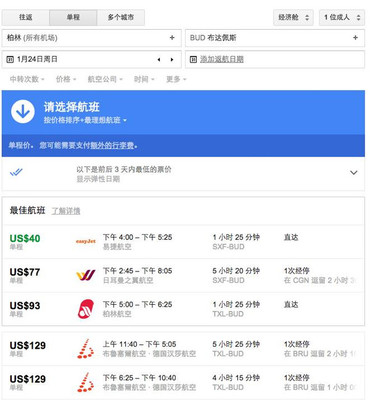370x400 pixels.
Task: Open 额外的行李费 baggage fee link
Action: click(112, 146)
